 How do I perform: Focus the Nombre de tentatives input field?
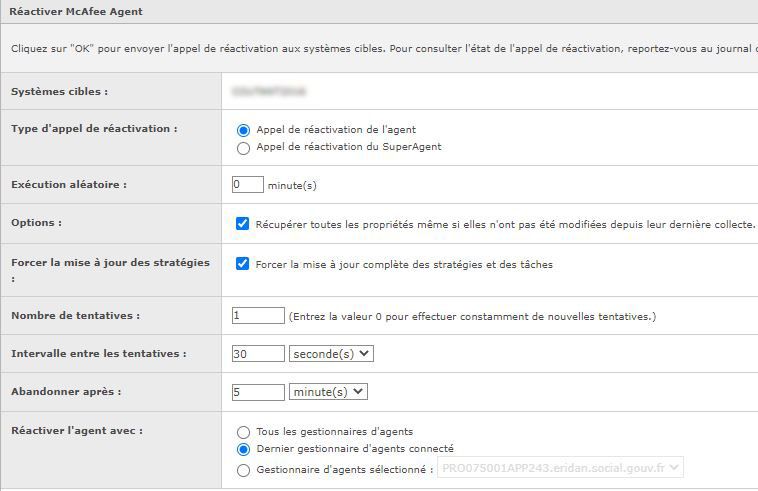[x=258, y=316]
